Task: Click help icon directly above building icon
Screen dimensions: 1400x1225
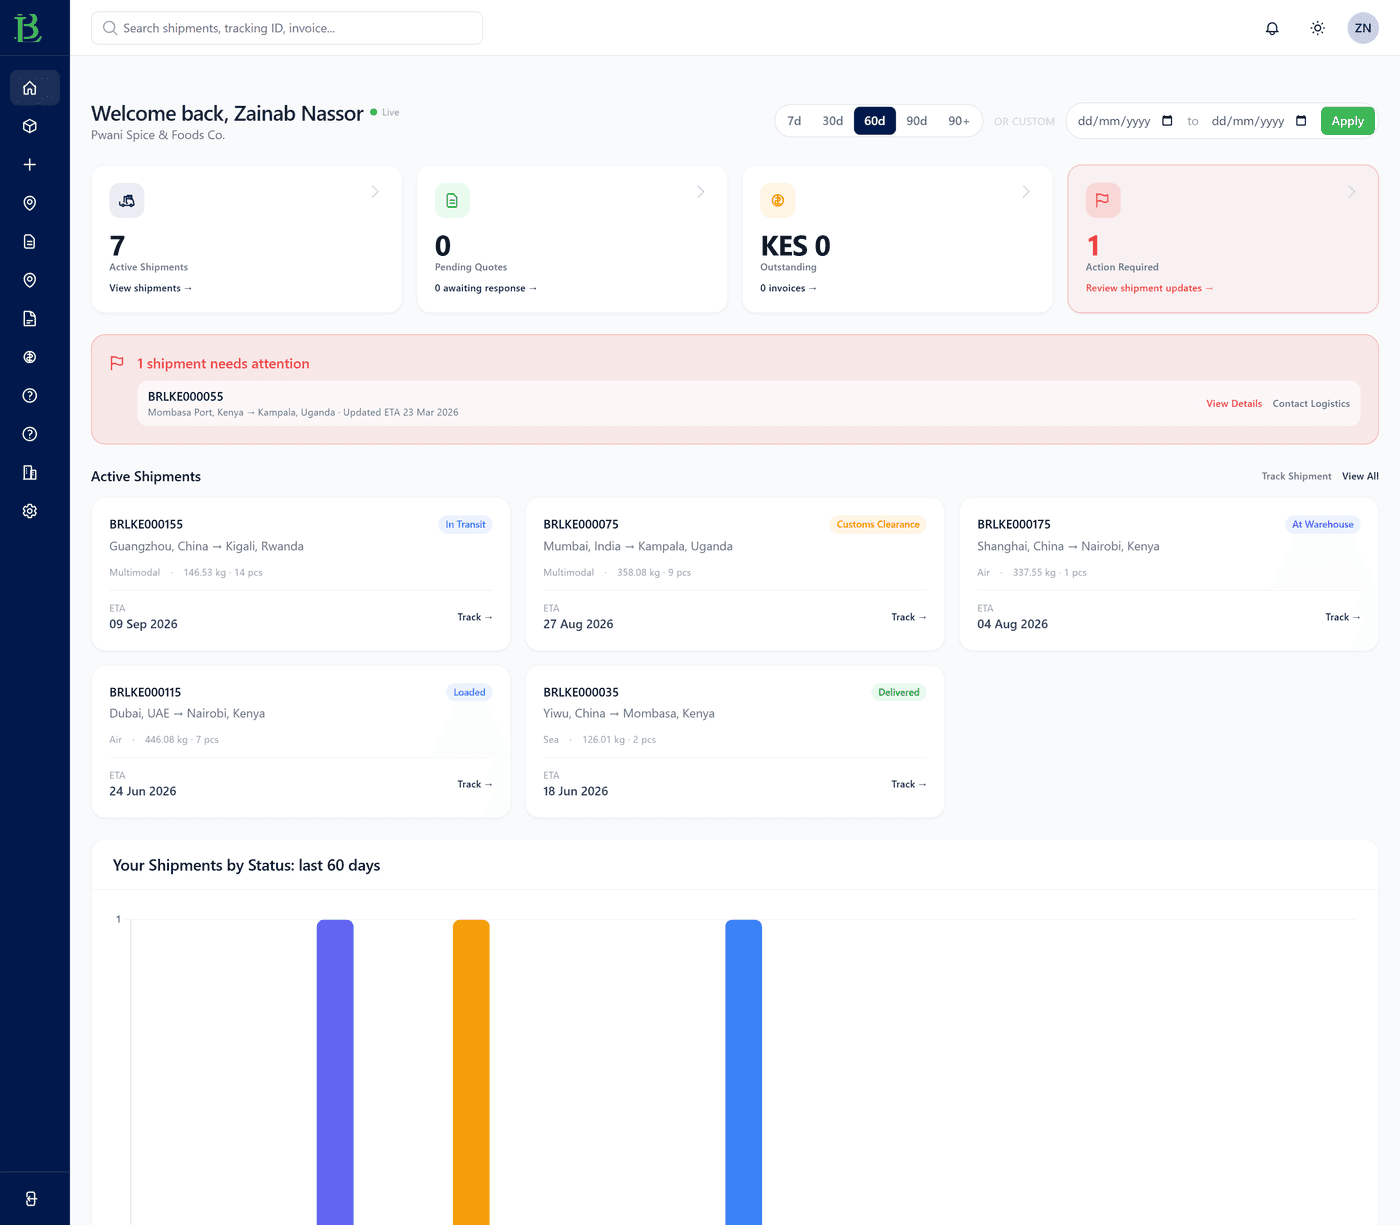Action: 30,434
